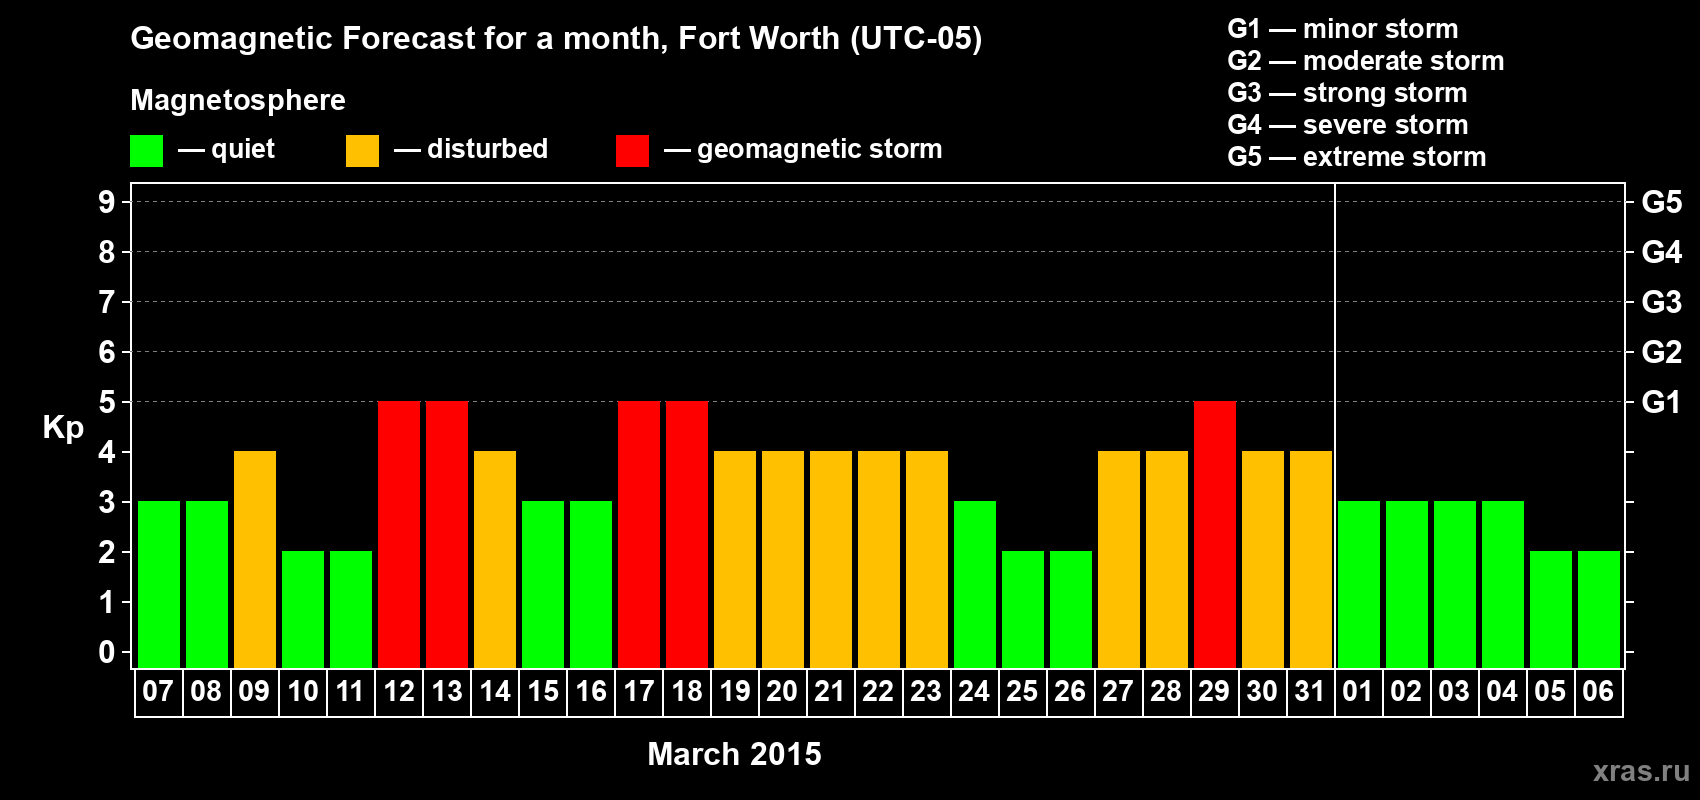This screenshot has width=1700, height=800.
Task: Click the 'G3 — strong storm' legend line
Action: [1347, 93]
